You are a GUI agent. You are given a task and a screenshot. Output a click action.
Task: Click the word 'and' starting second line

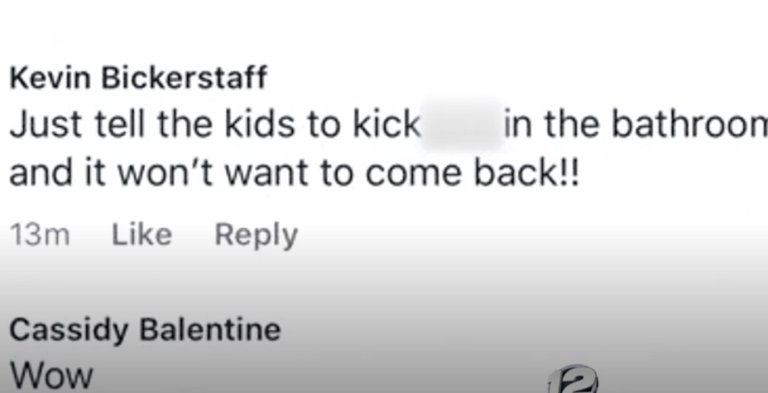click(x=41, y=174)
